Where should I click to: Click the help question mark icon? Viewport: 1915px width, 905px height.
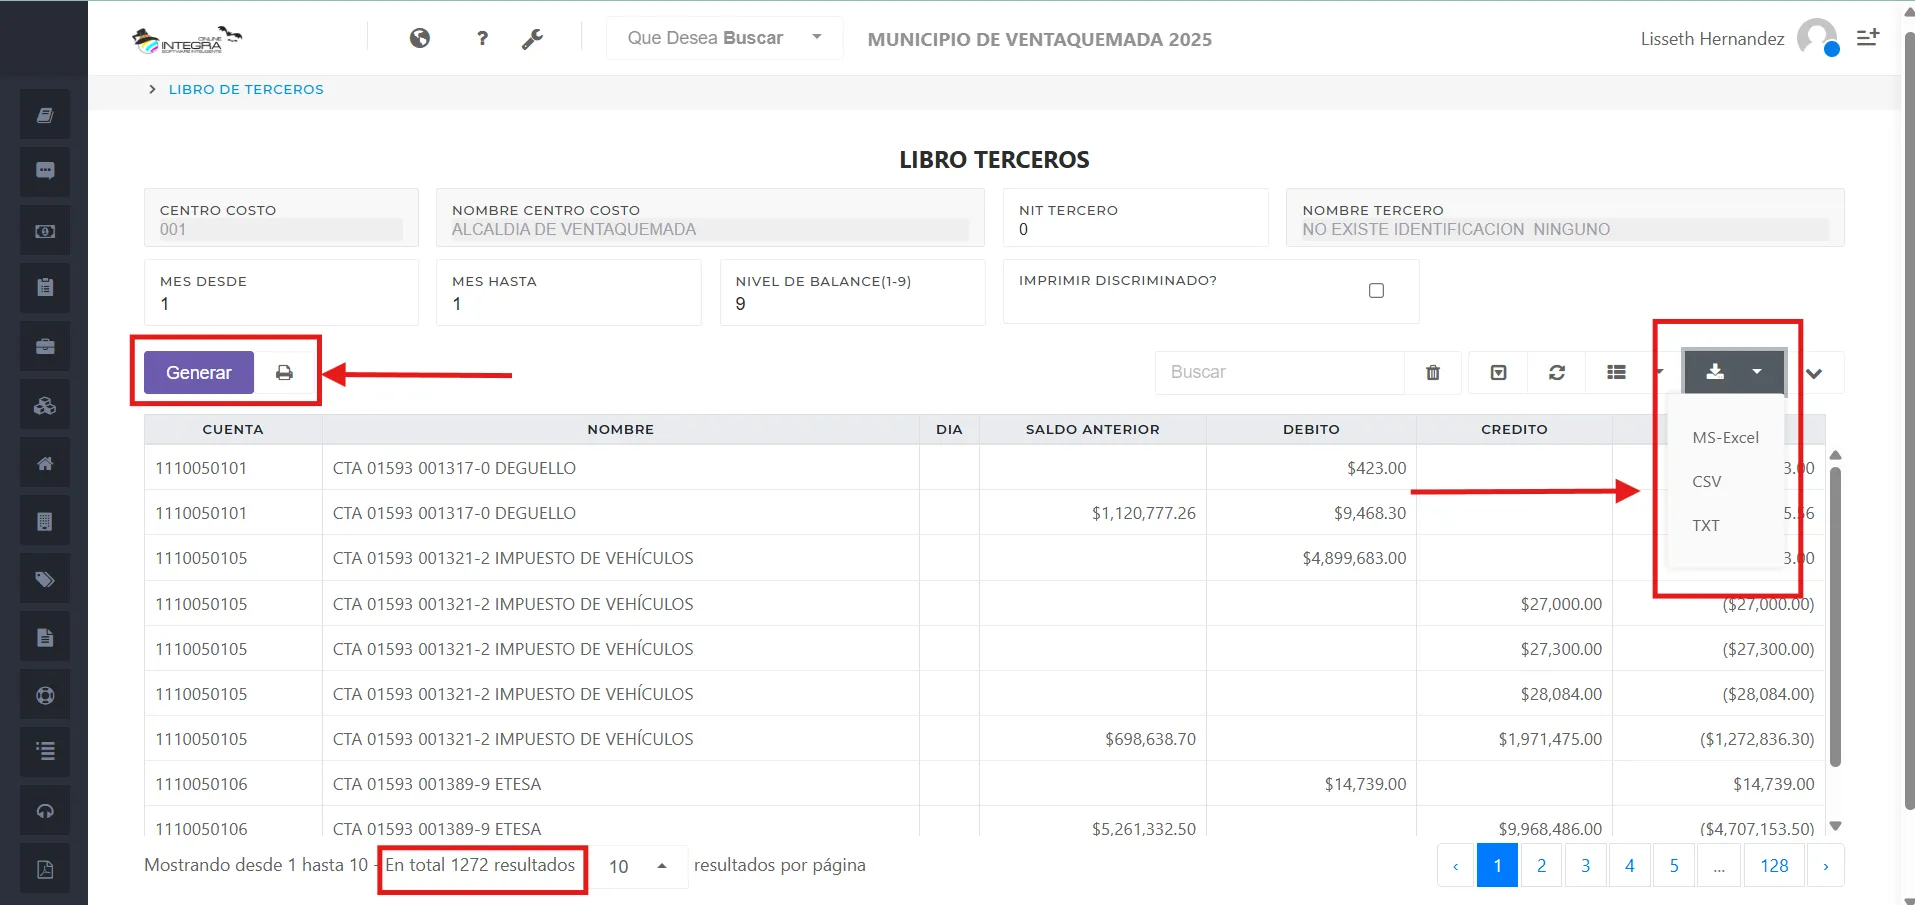[481, 38]
